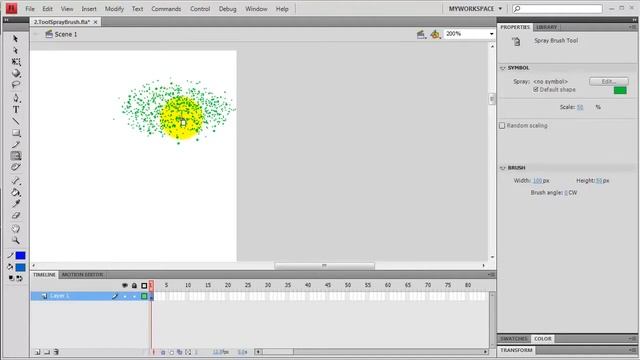
Task: Switch to the SWATCHES tab
Action: tap(514, 339)
